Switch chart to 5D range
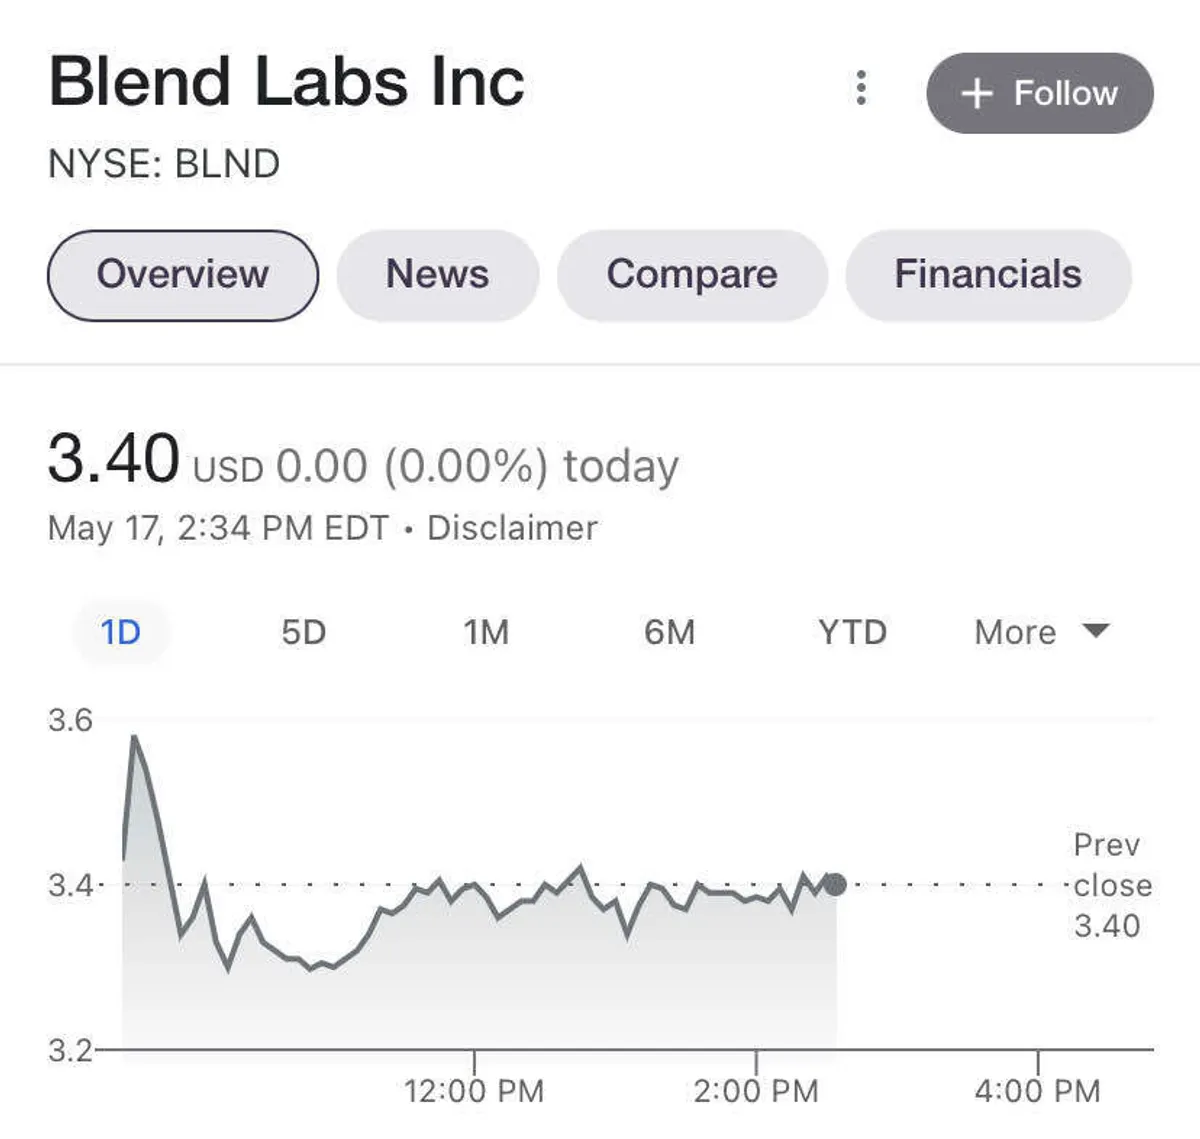 (304, 632)
